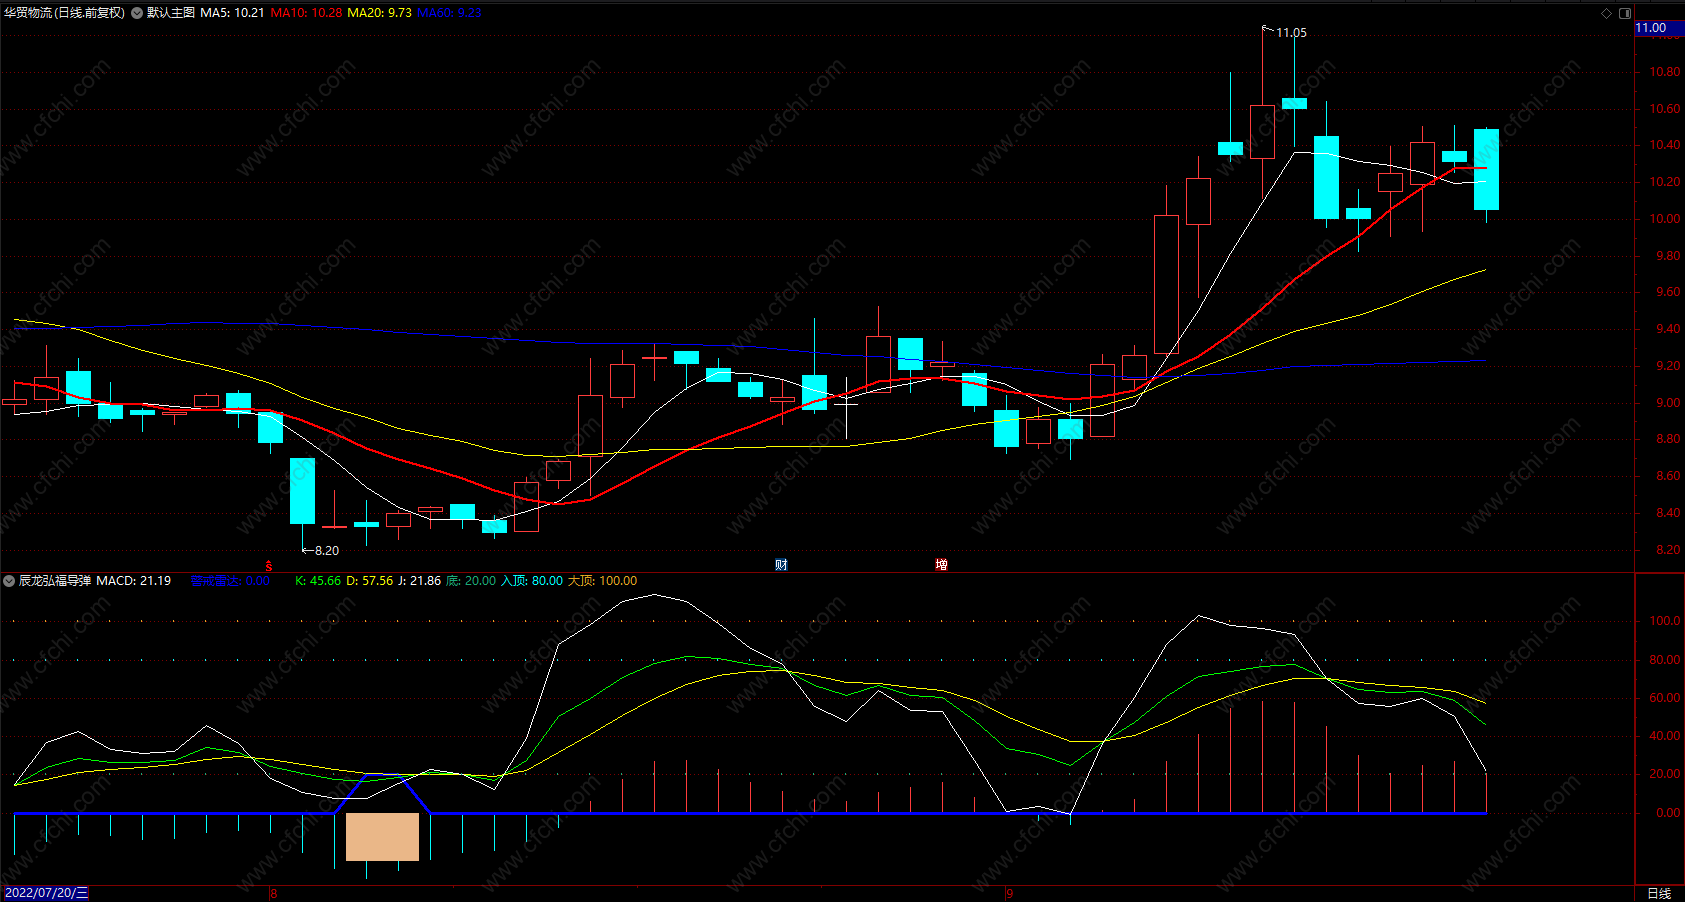Click the highlighted 11.00 price axis label
Viewport: 1685px width, 902px height.
click(1659, 28)
